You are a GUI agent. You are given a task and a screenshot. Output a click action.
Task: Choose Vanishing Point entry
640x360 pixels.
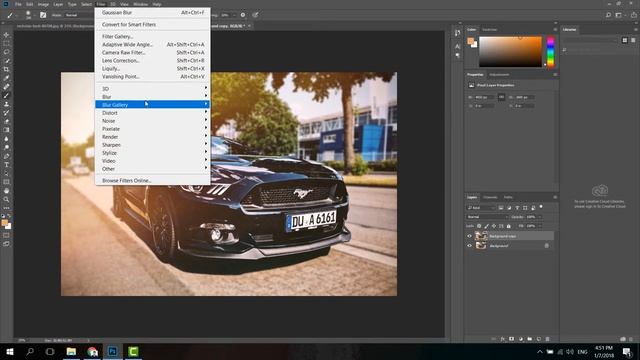152,76
